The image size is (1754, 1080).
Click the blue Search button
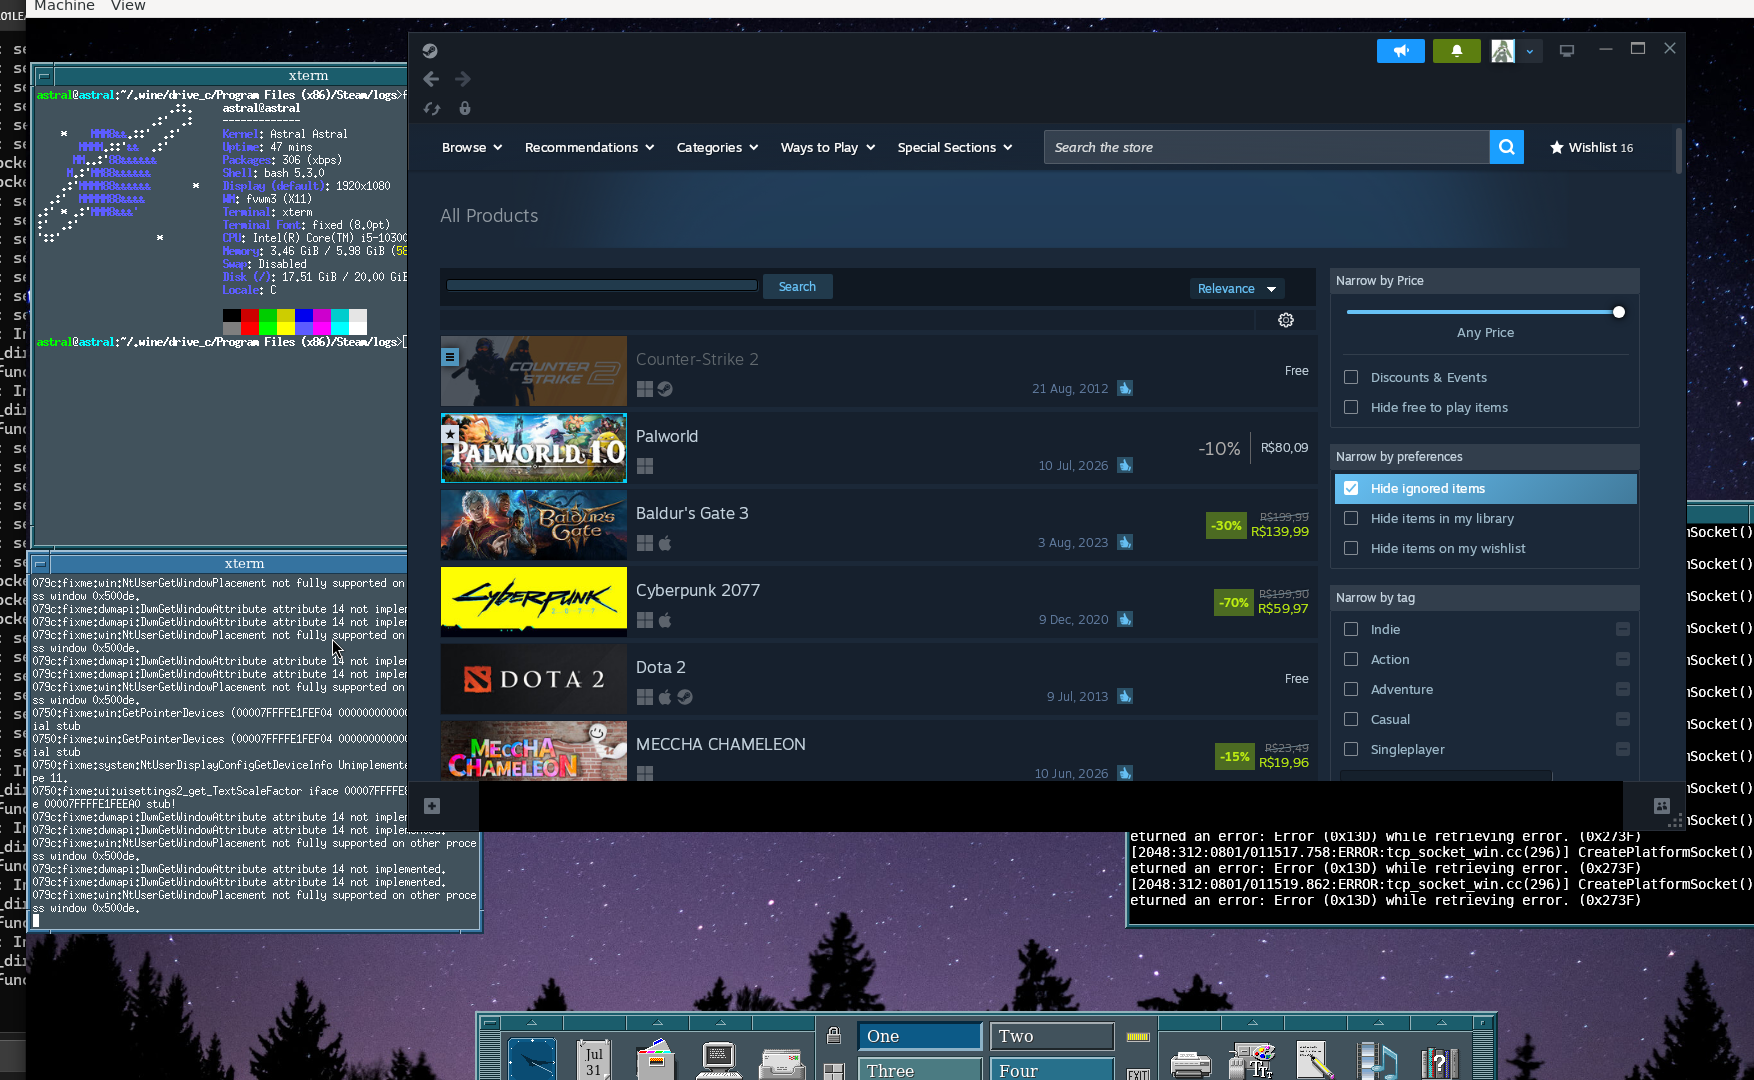(797, 286)
